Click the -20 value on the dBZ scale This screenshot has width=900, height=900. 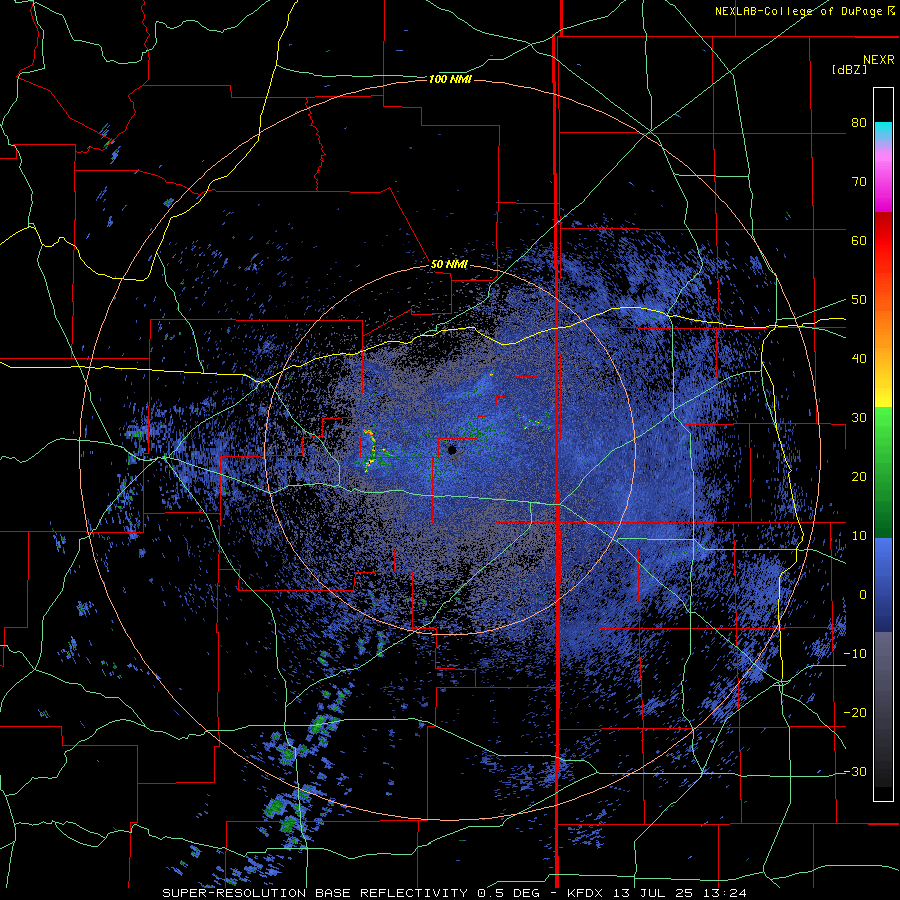tap(855, 712)
